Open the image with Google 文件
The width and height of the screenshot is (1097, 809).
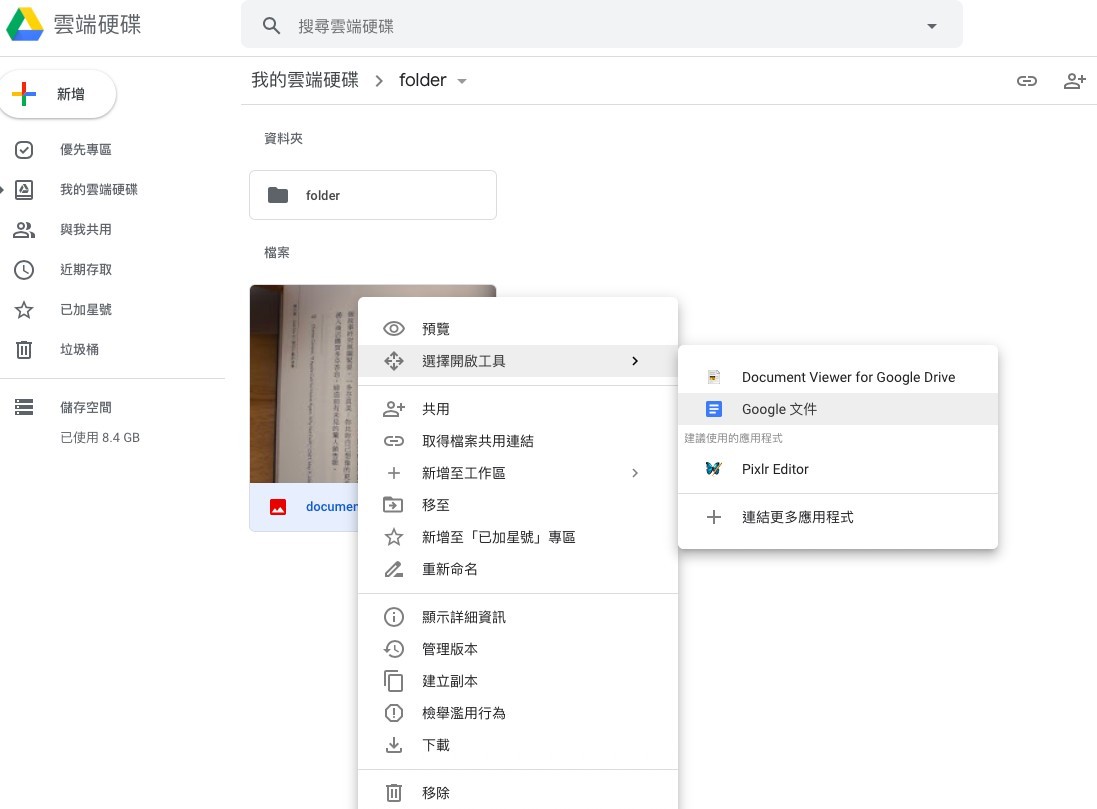tap(779, 409)
